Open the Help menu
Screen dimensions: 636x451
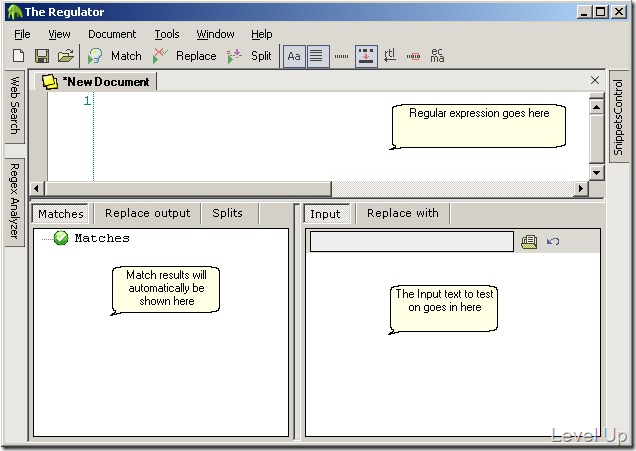click(262, 34)
